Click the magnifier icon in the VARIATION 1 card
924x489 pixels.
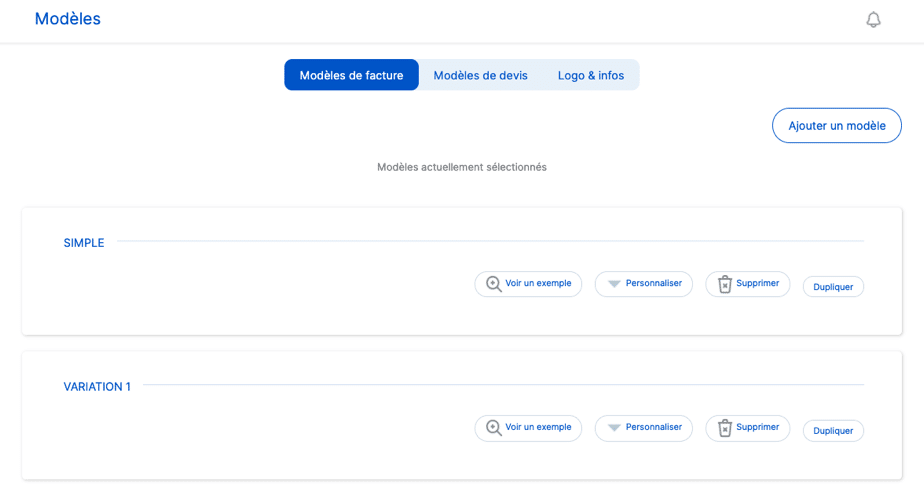pyautogui.click(x=493, y=428)
